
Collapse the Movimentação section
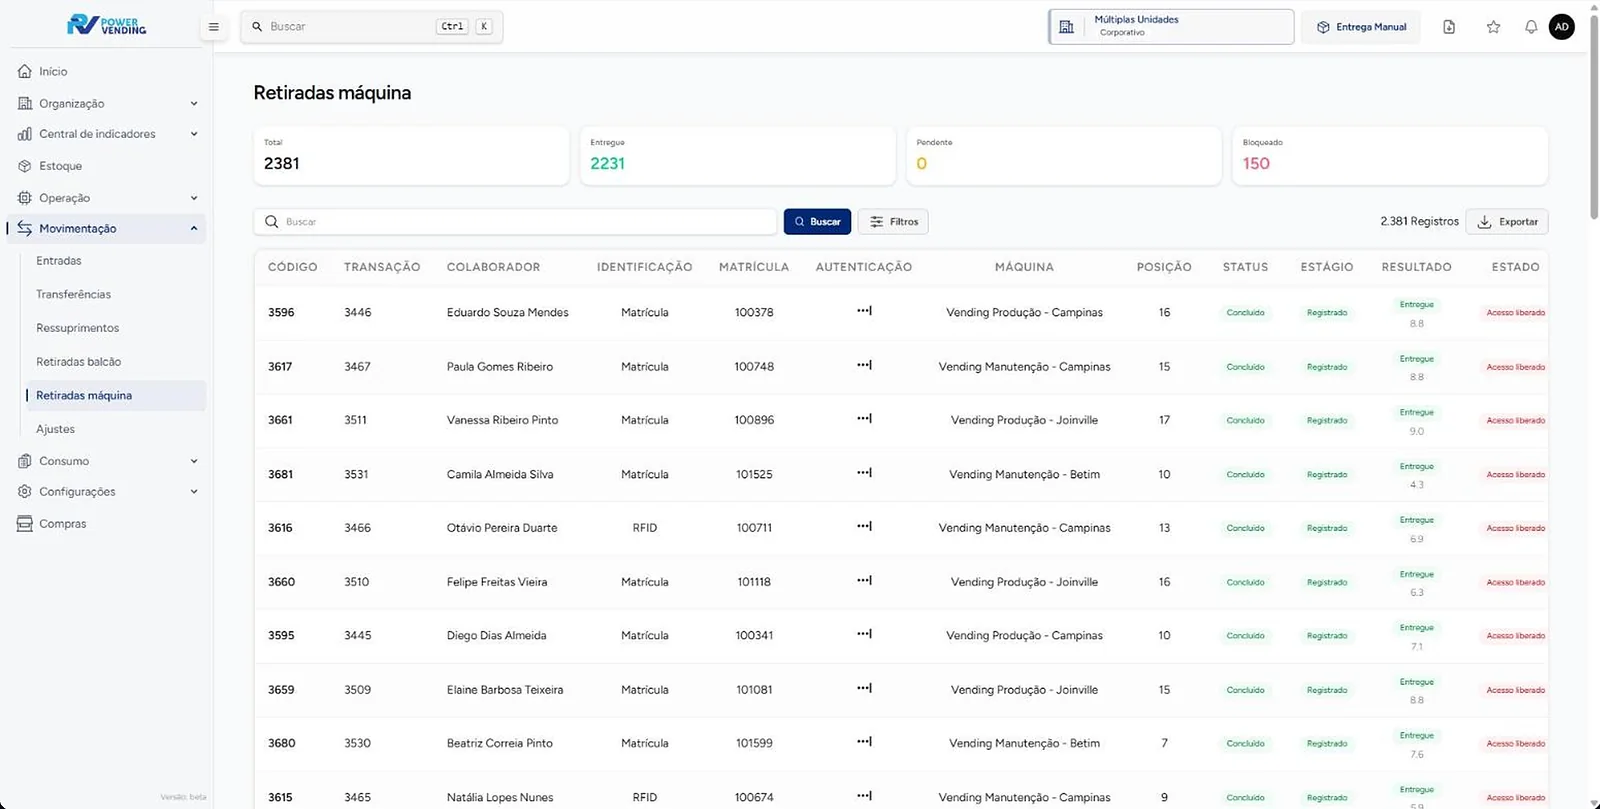[107, 228]
